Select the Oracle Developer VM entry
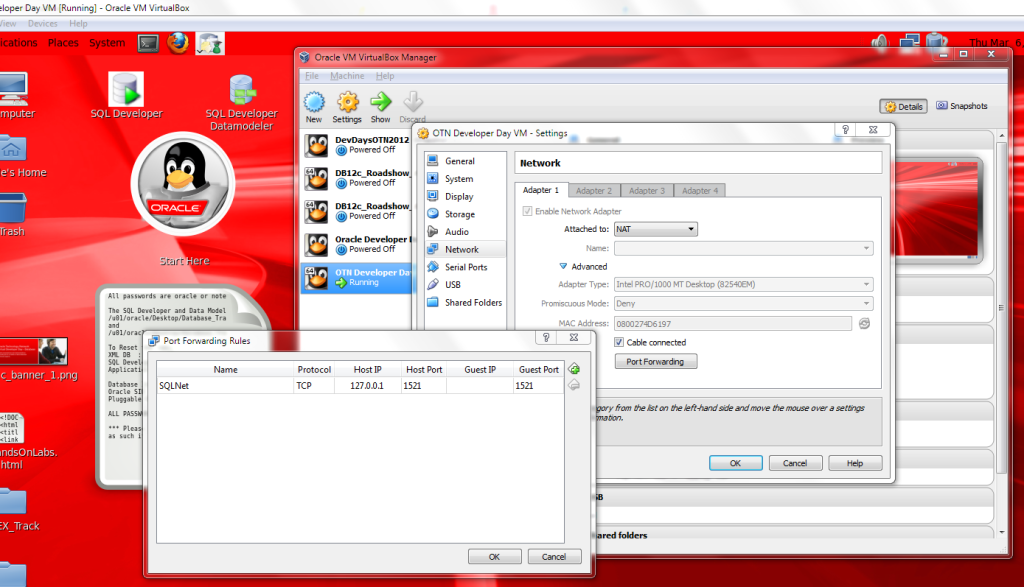 [358, 244]
